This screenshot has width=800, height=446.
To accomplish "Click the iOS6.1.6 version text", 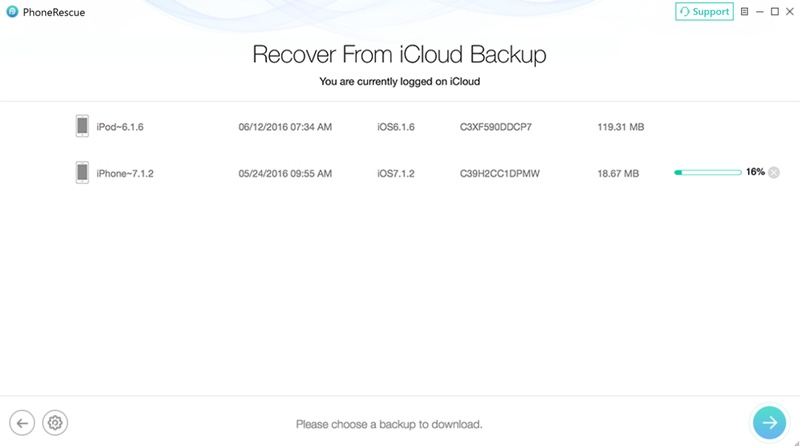I will [396, 127].
